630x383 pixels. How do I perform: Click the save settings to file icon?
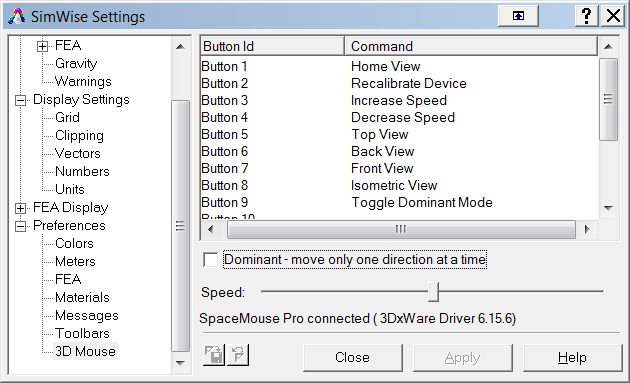214,355
